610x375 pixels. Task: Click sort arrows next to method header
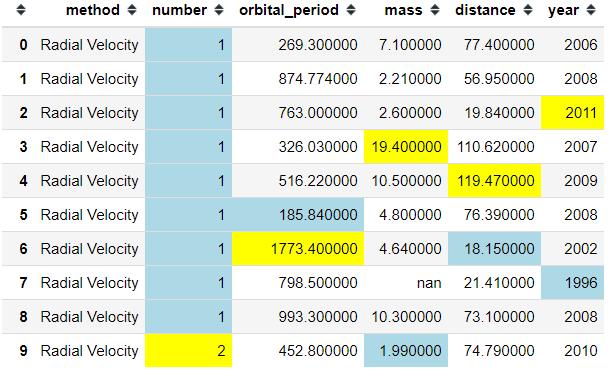(x=132, y=10)
